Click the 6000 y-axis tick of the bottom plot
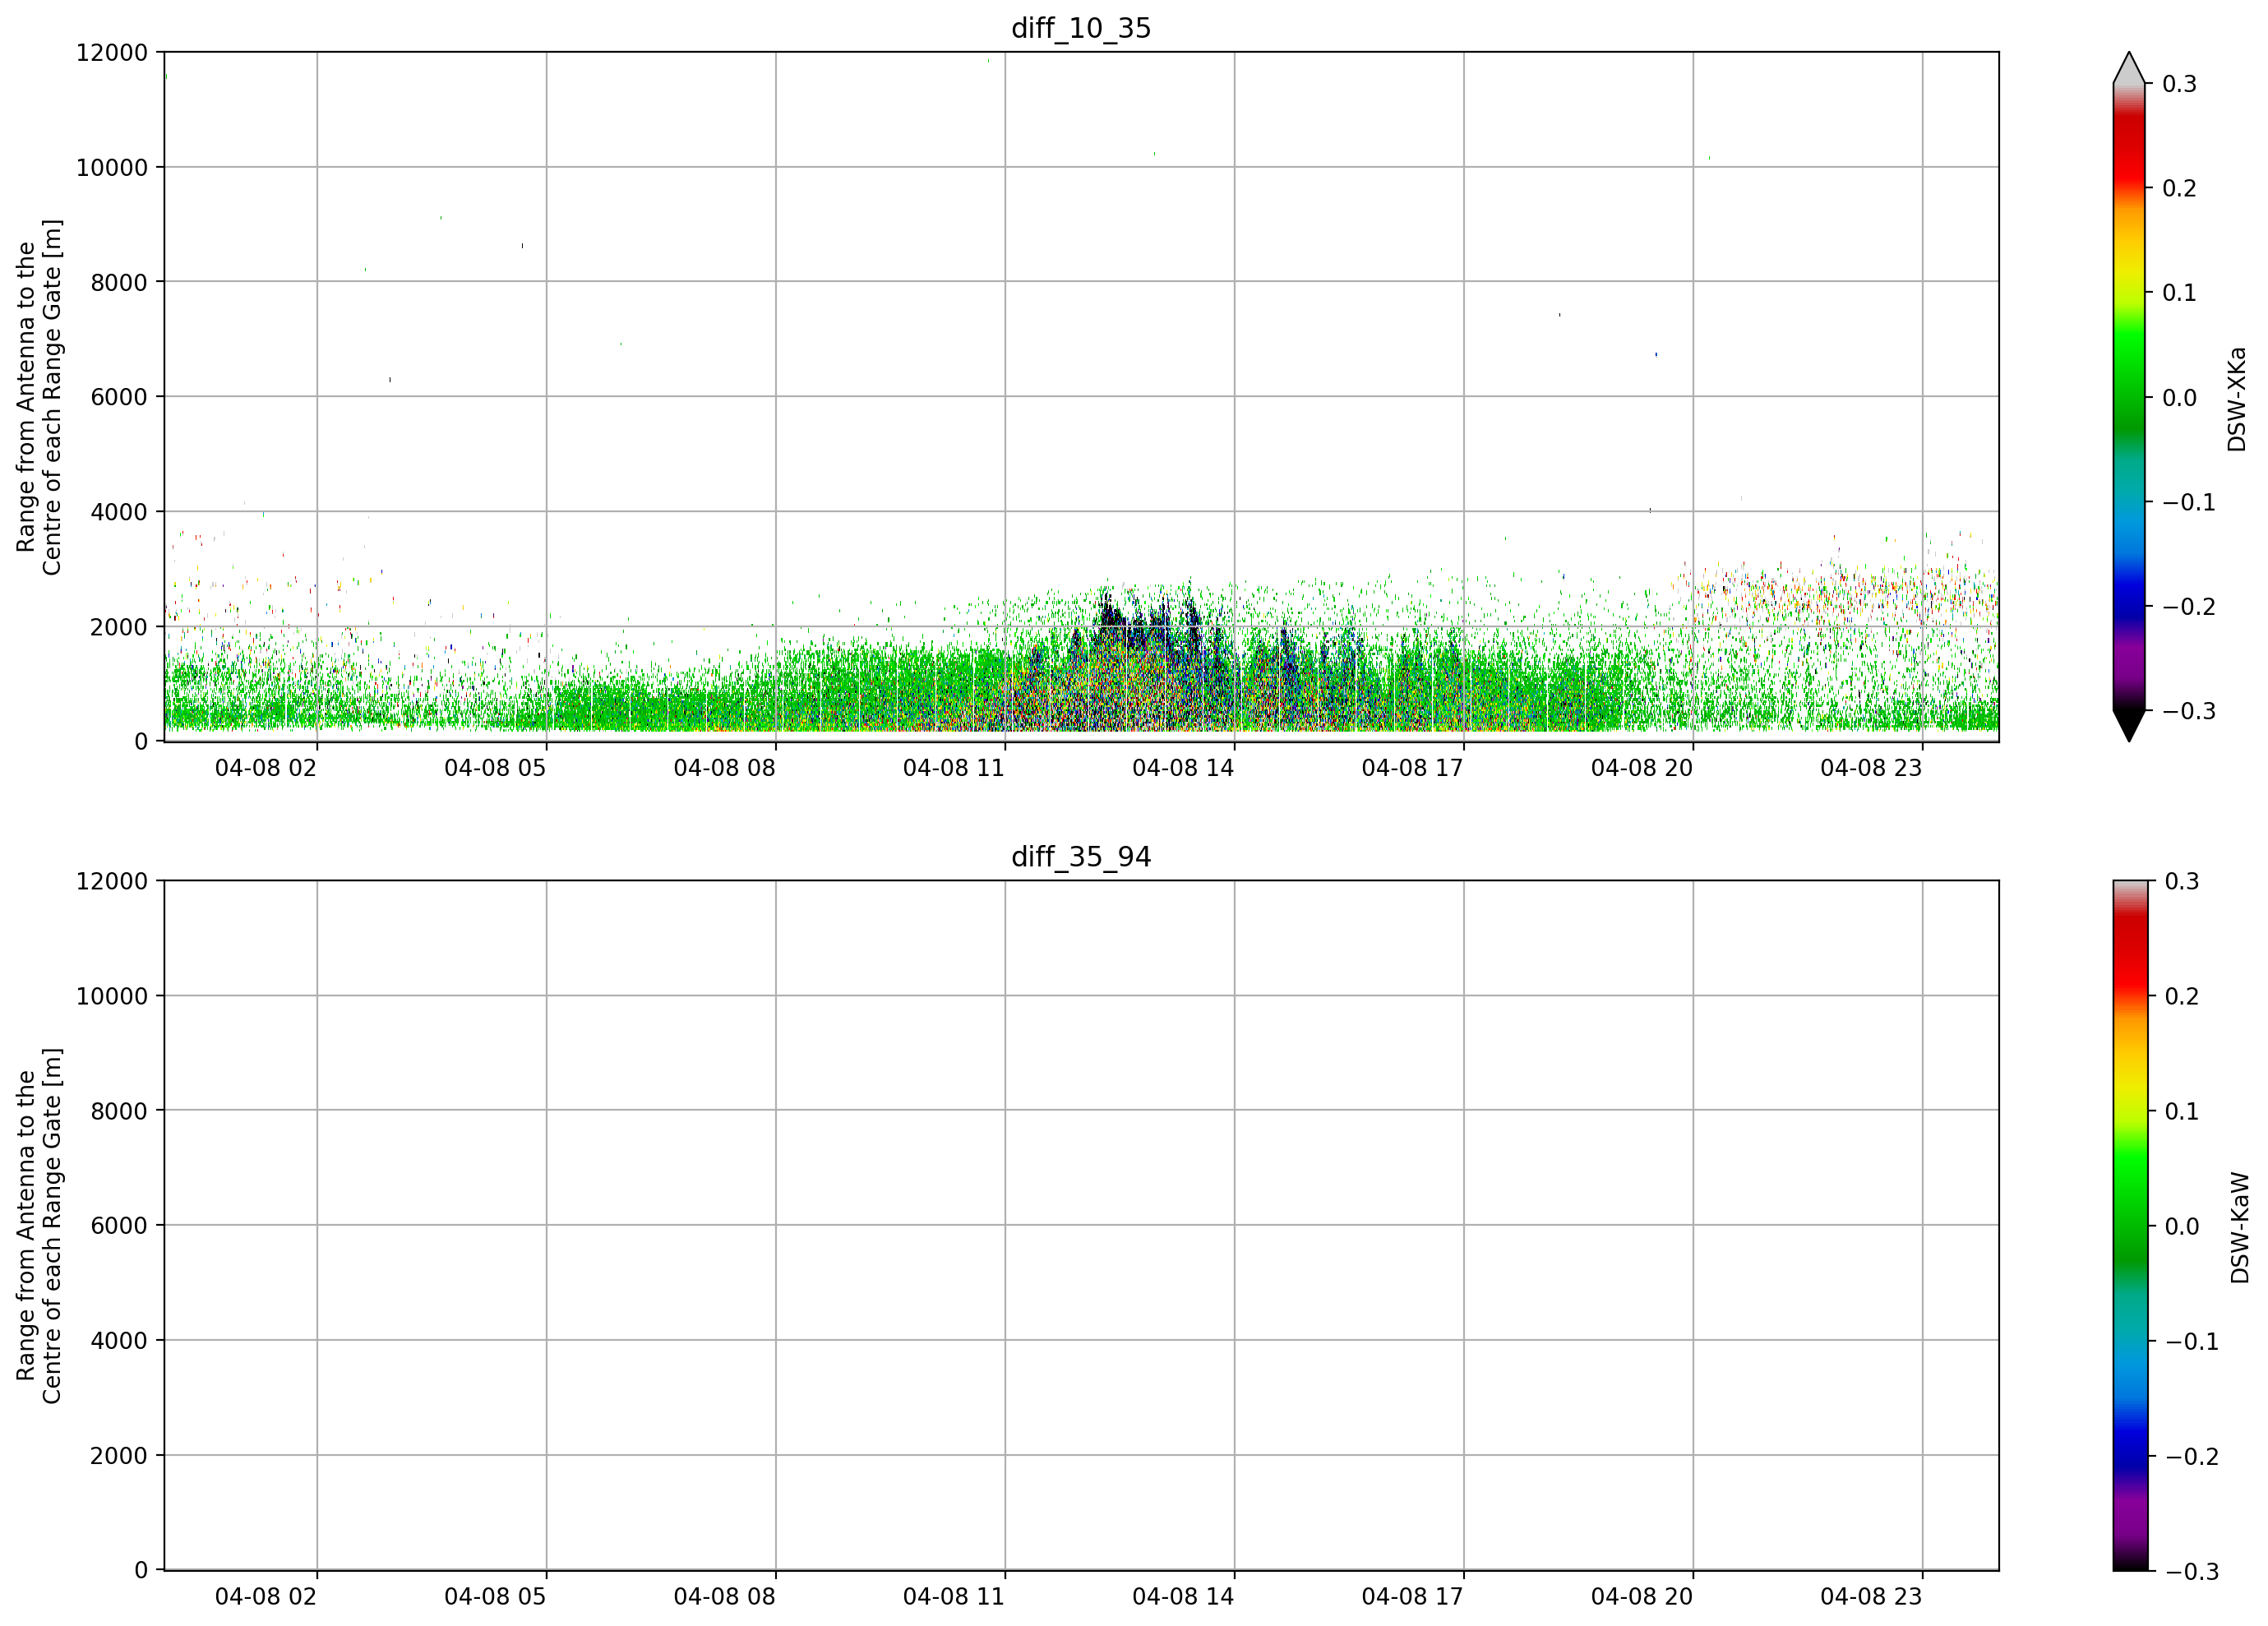 [119, 1226]
